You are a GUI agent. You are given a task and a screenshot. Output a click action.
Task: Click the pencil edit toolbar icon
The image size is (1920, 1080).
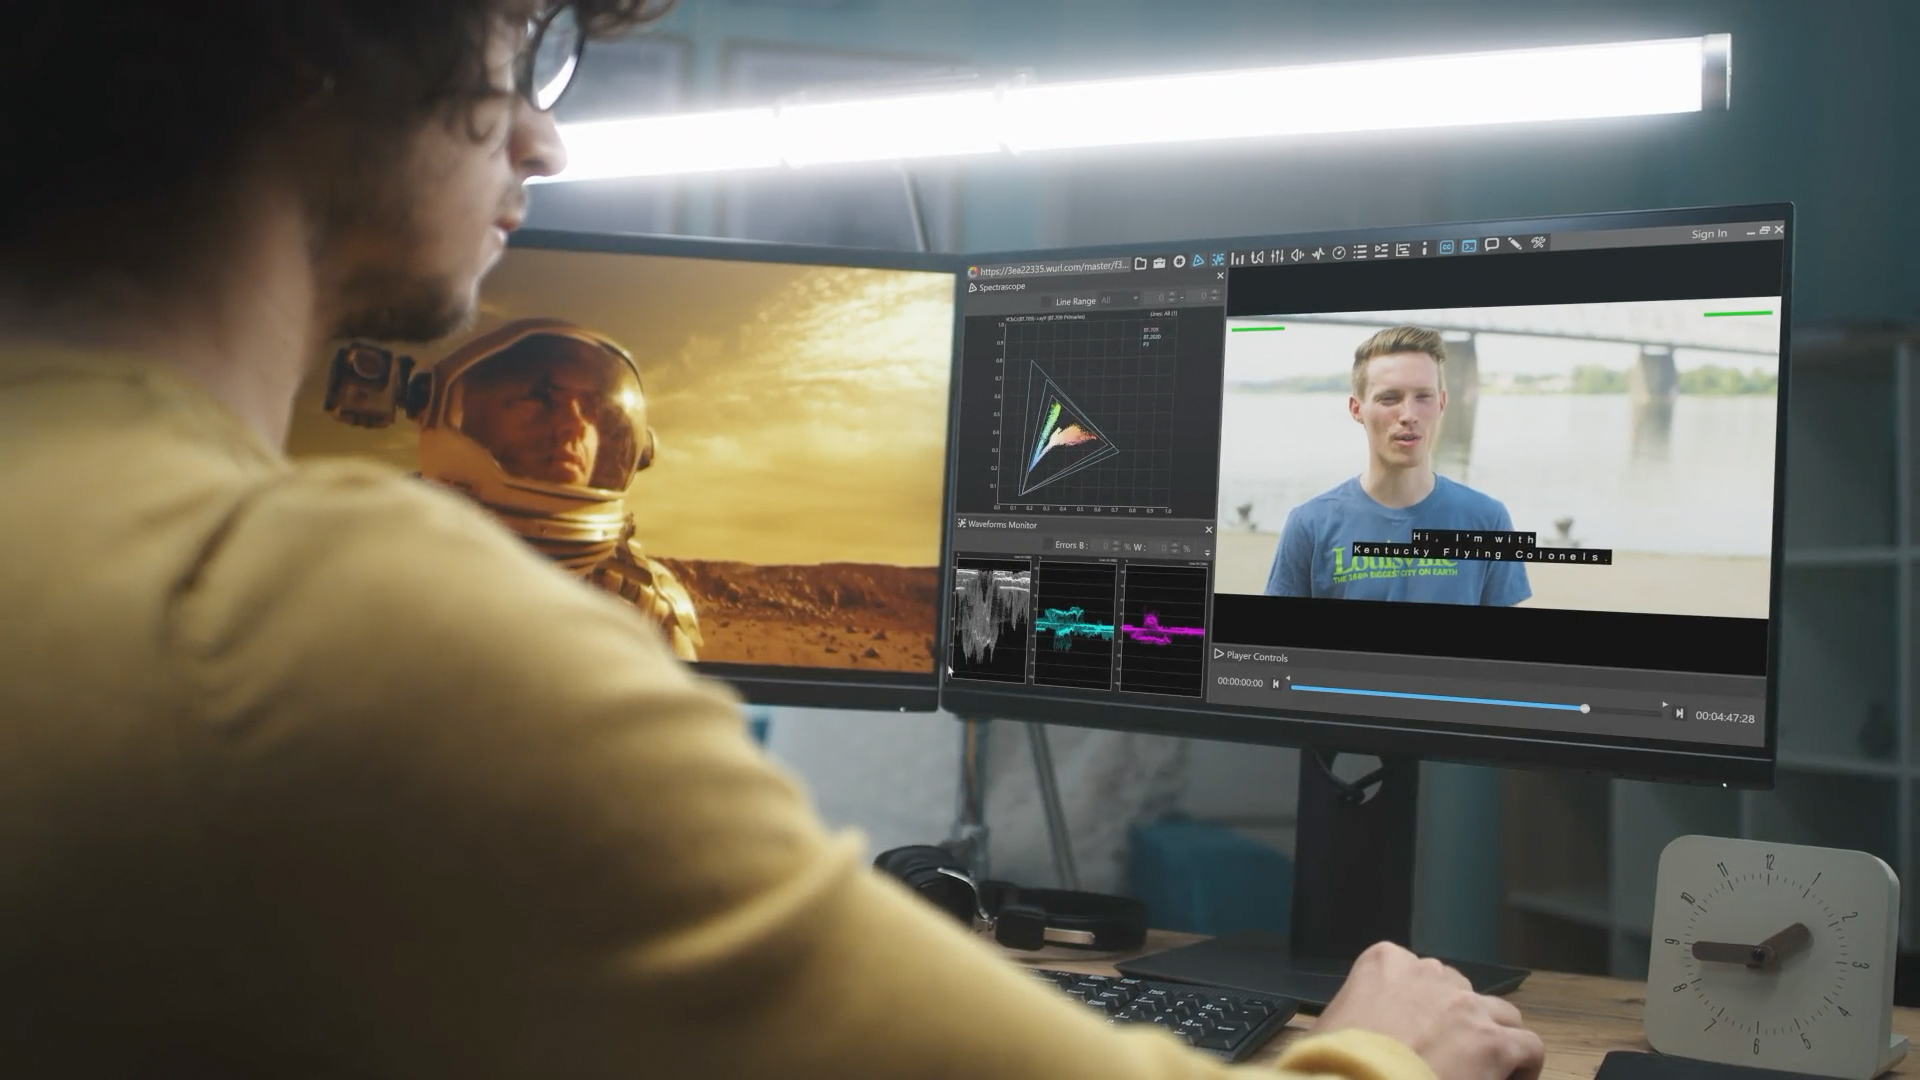(x=1515, y=243)
